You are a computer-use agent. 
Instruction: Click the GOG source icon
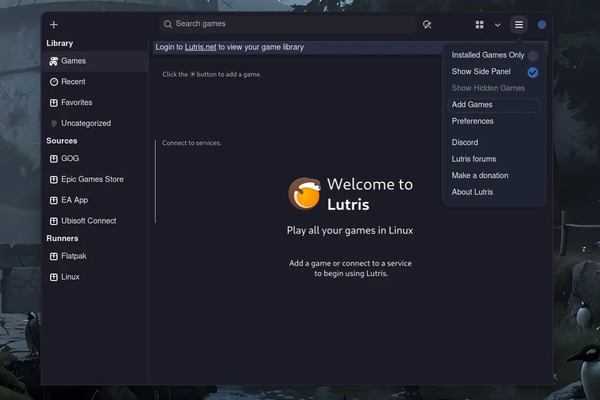click(54, 158)
